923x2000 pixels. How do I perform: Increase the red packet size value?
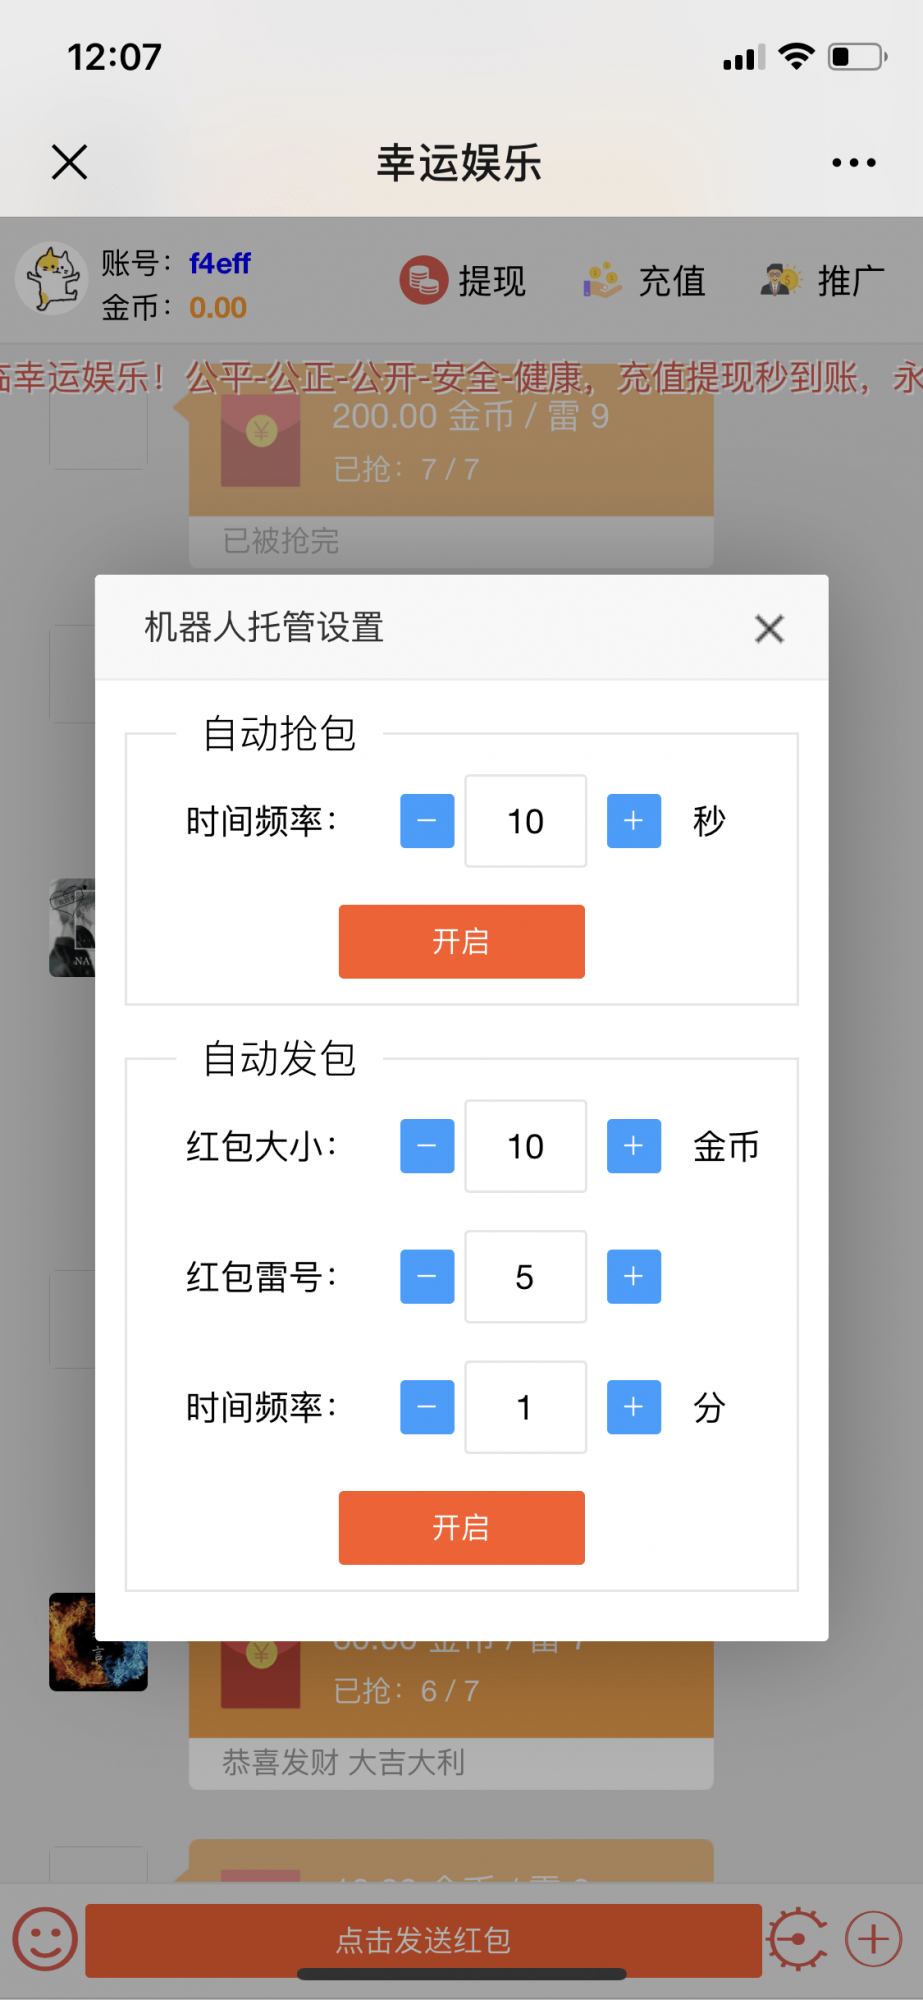click(x=634, y=1146)
